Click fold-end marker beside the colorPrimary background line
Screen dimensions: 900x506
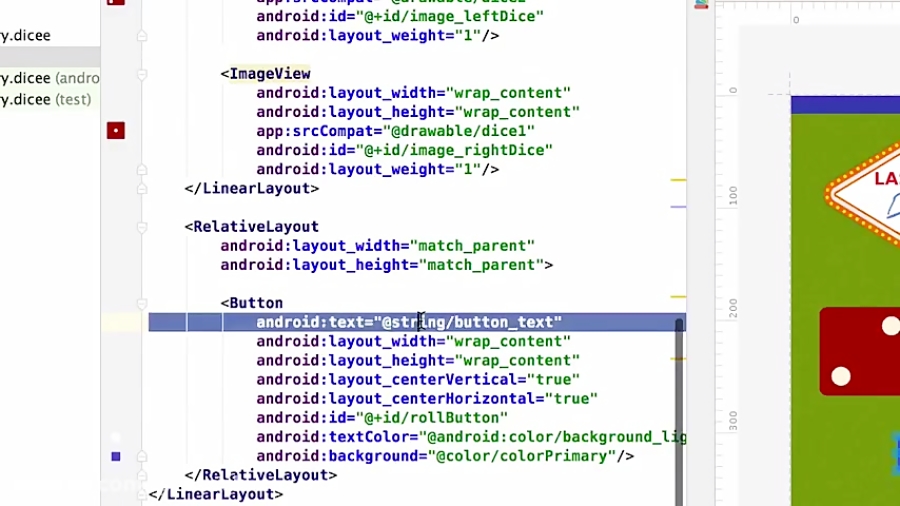coord(142,457)
